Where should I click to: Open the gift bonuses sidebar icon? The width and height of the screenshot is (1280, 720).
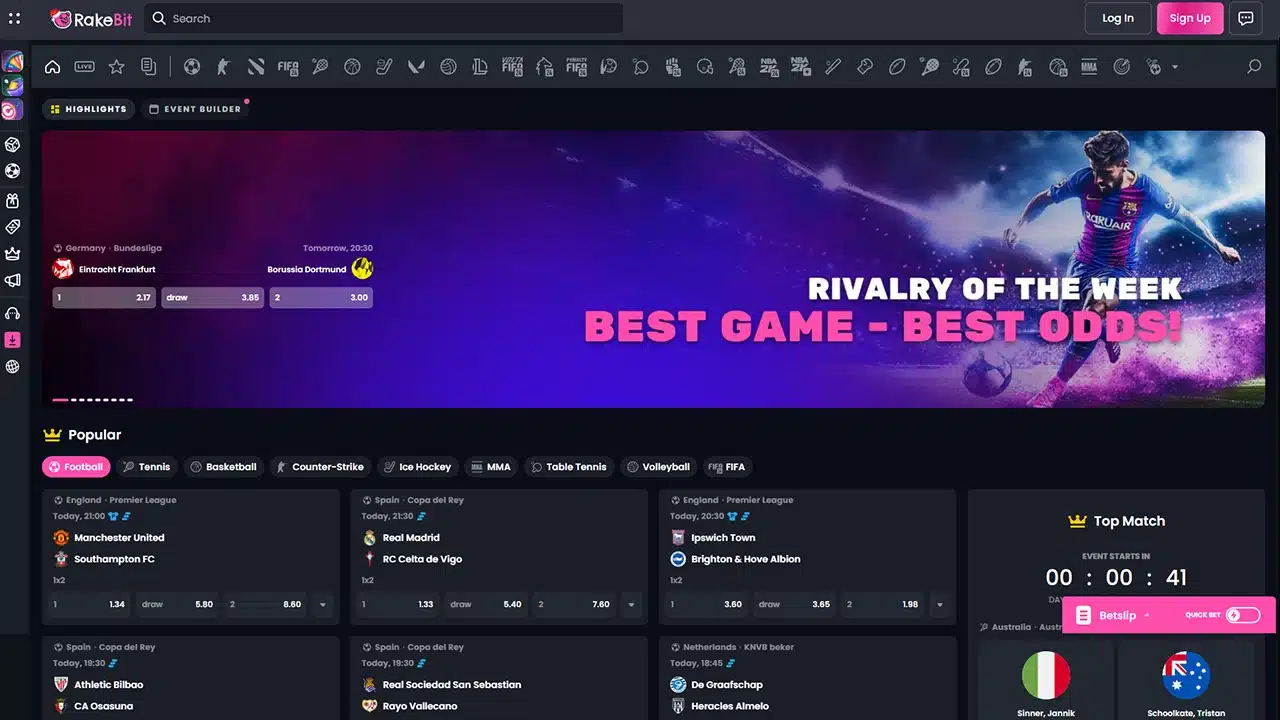[x=12, y=200]
